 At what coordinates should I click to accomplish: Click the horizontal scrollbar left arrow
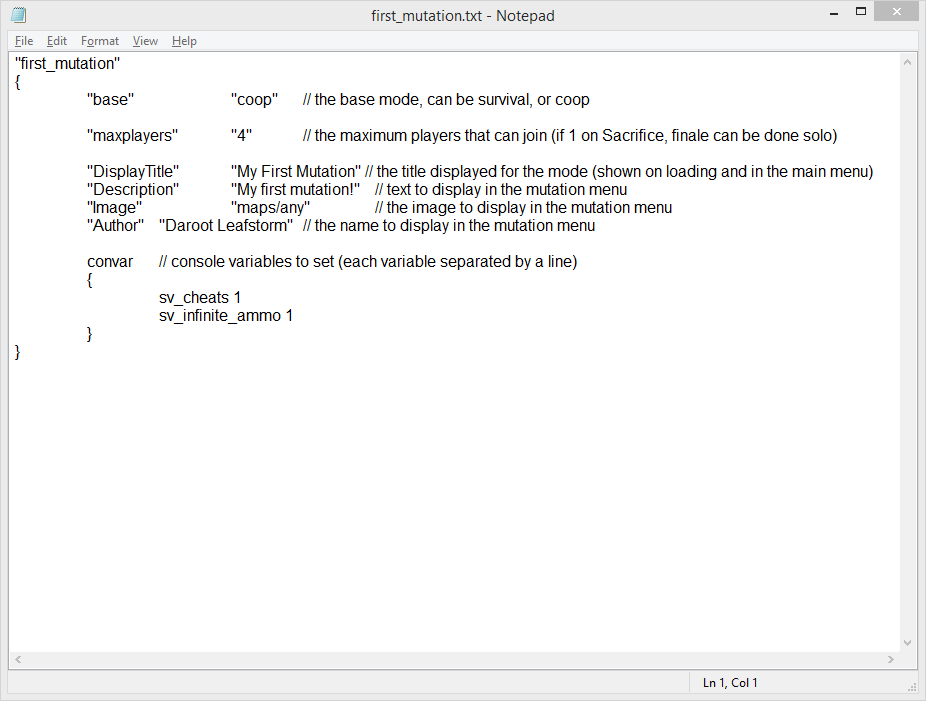(x=18, y=659)
